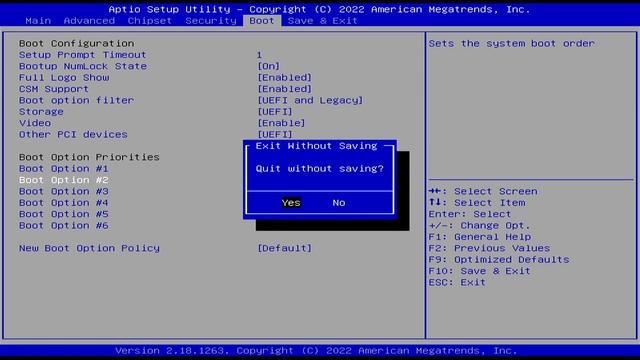Change New Boot Option Policy [Default] value
The image size is (640, 360).
click(x=284, y=248)
